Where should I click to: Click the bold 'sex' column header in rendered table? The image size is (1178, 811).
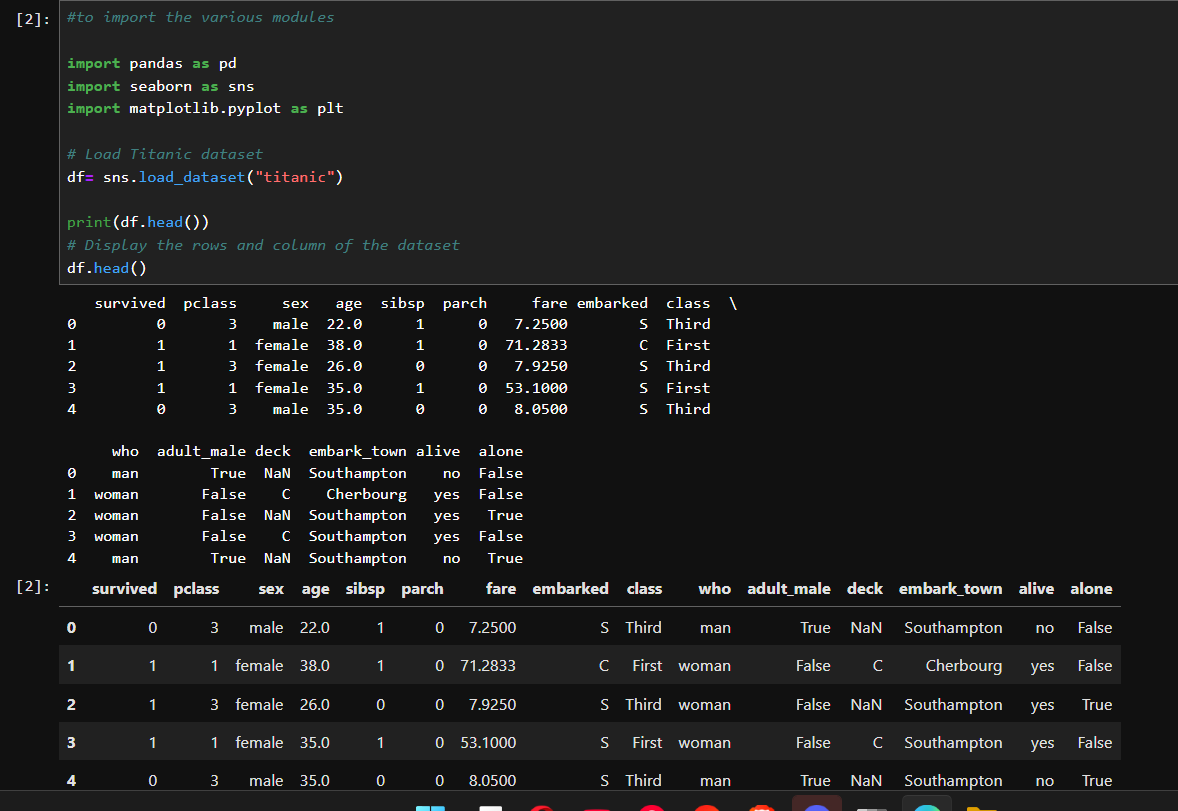click(x=271, y=589)
